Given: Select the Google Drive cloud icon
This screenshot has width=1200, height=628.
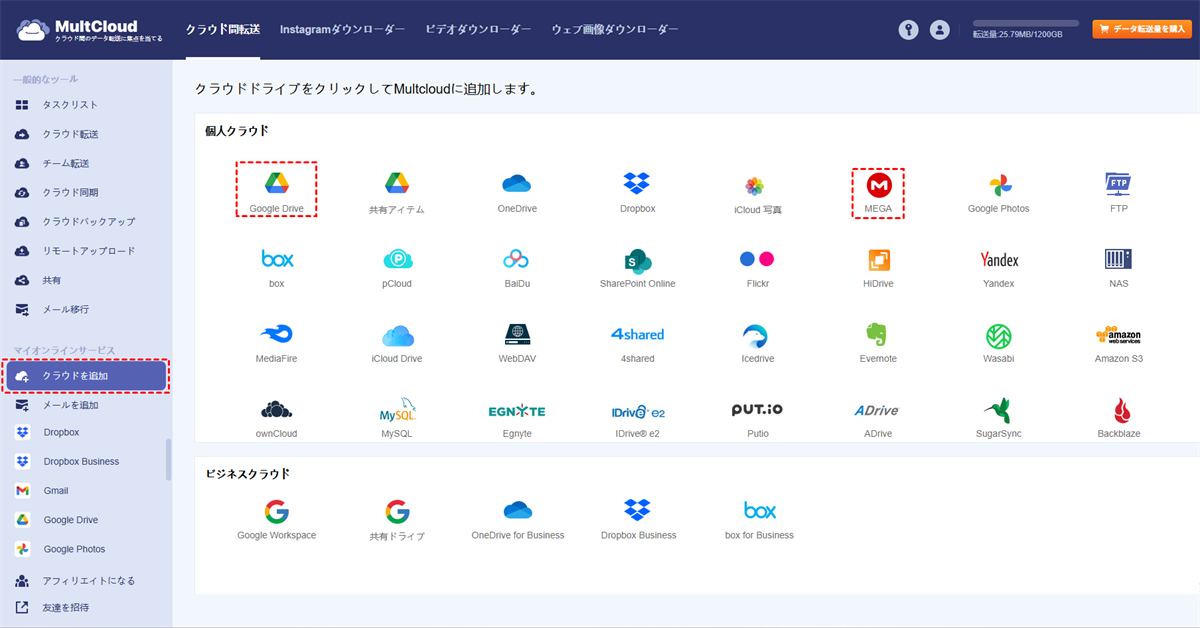Looking at the screenshot, I should coord(277,183).
